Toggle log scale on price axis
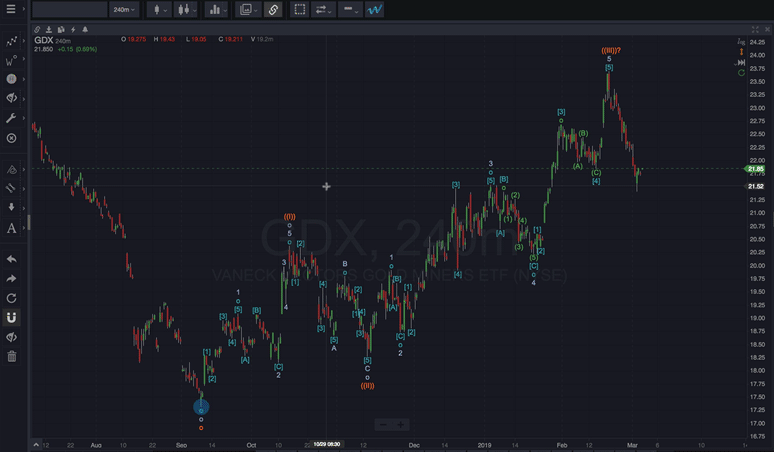 (x=741, y=41)
